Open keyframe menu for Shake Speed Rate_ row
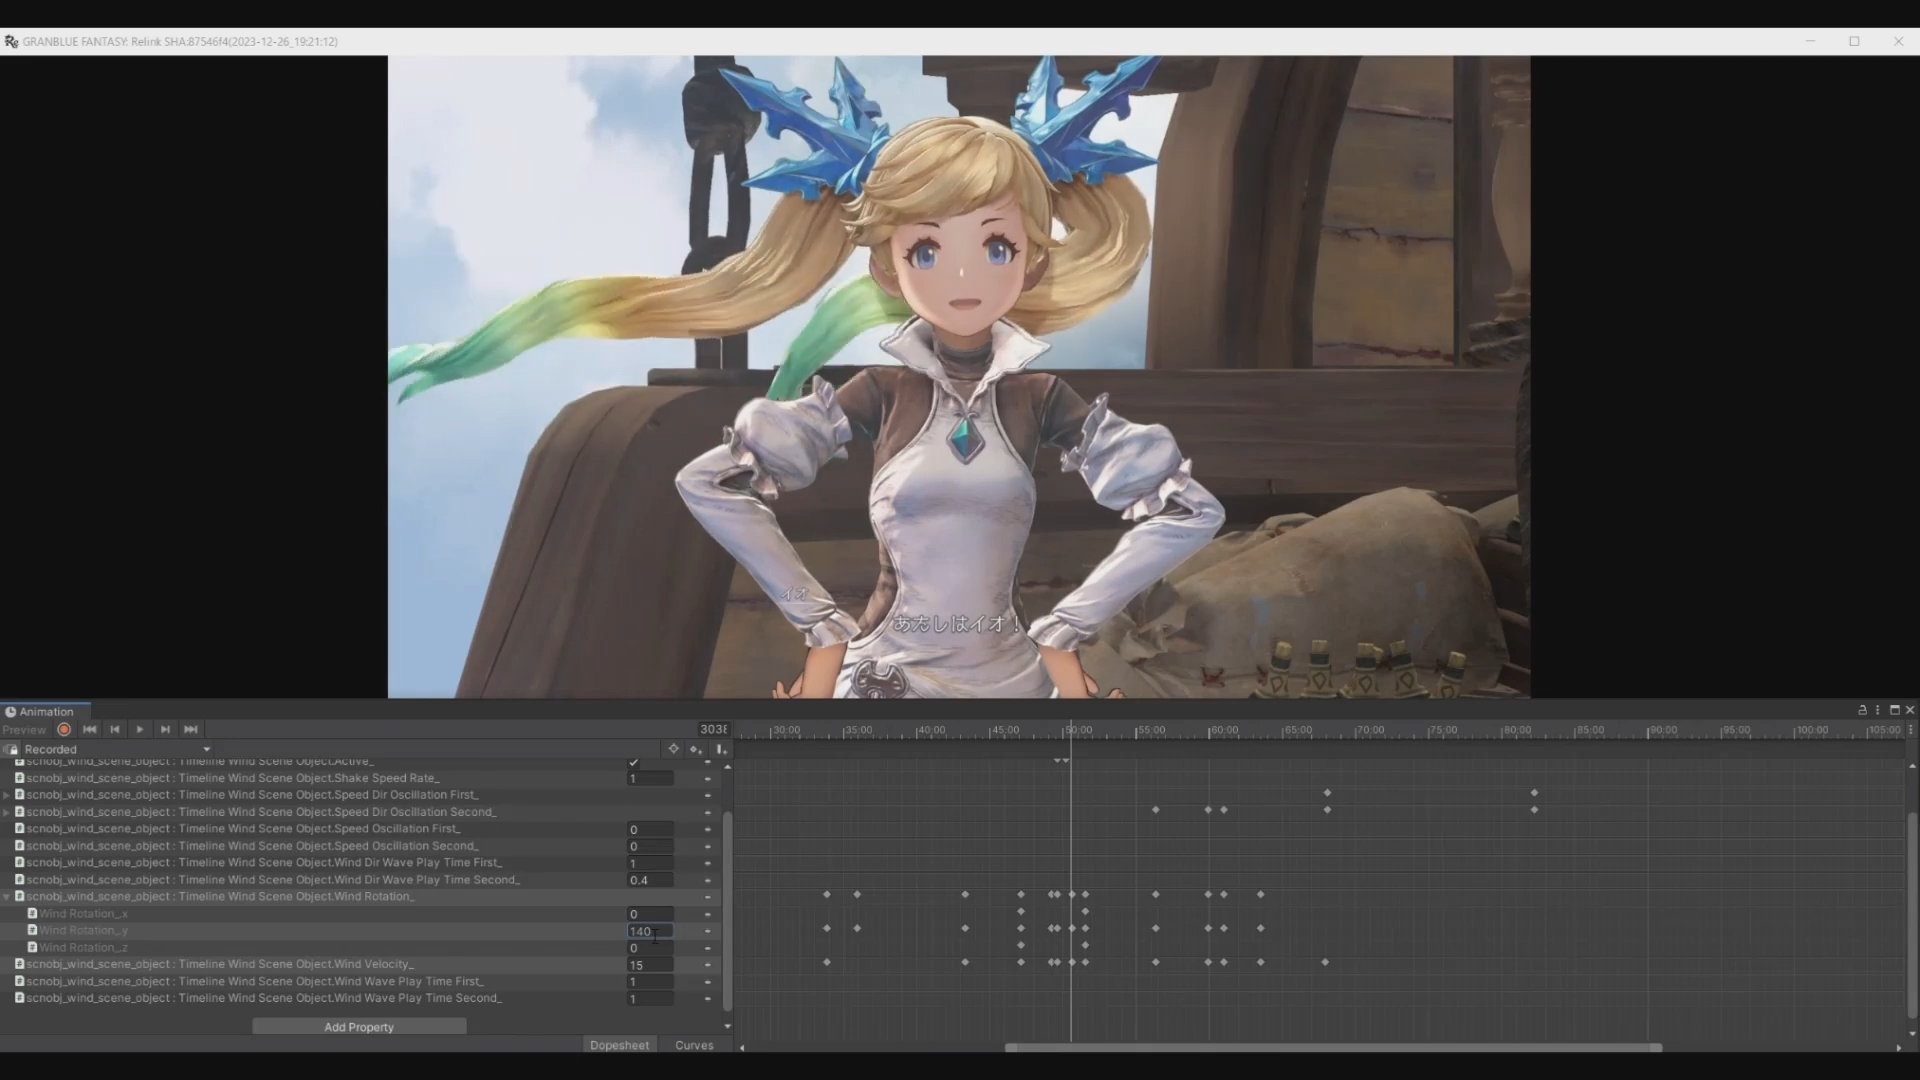Image resolution: width=1920 pixels, height=1080 pixels. point(708,779)
